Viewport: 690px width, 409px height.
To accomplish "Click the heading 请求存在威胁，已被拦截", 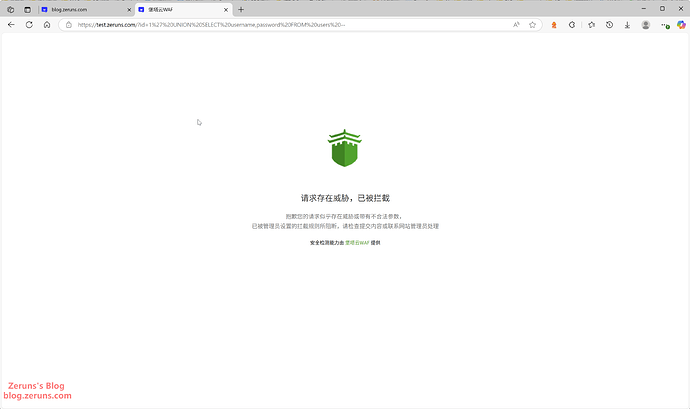I will click(x=345, y=198).
